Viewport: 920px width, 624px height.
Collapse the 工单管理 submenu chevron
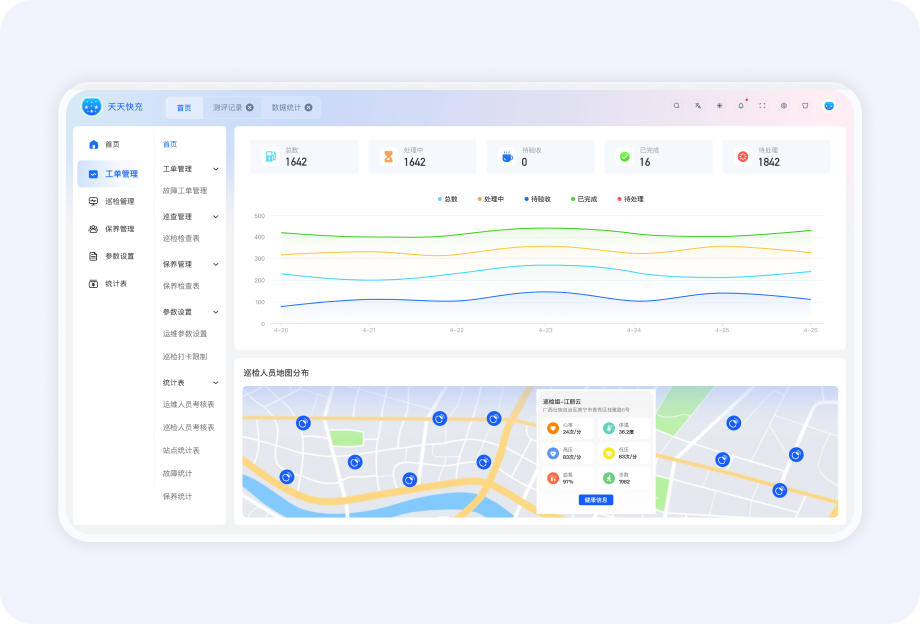[x=216, y=169]
